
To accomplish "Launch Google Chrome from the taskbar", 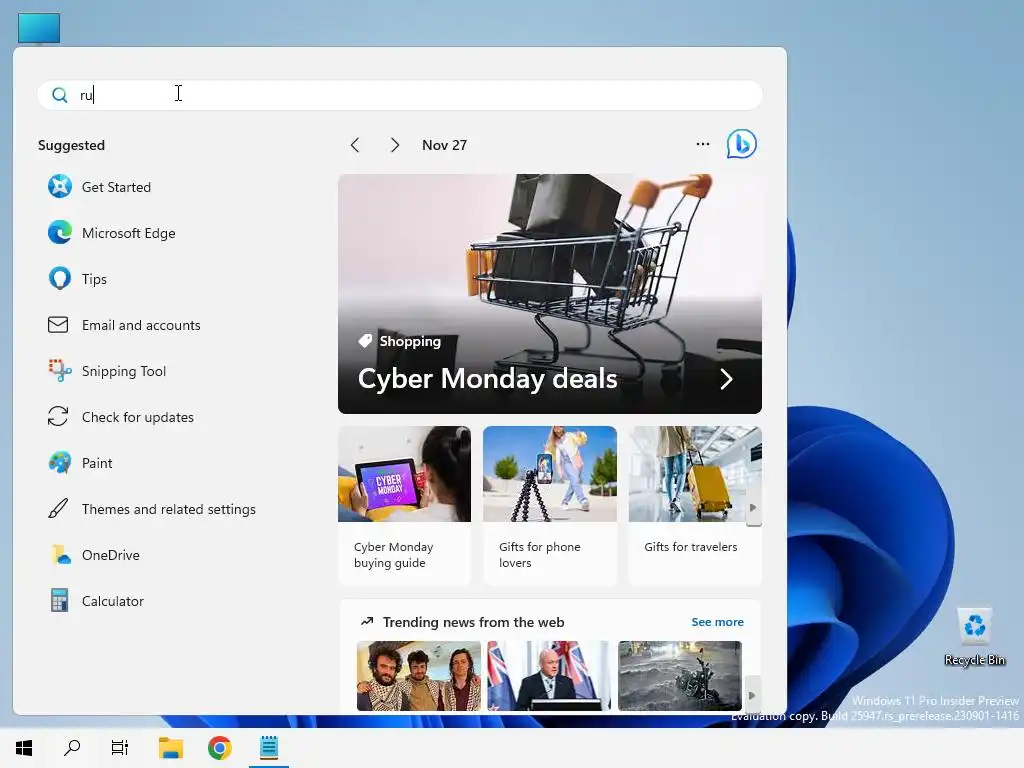I will 219,748.
